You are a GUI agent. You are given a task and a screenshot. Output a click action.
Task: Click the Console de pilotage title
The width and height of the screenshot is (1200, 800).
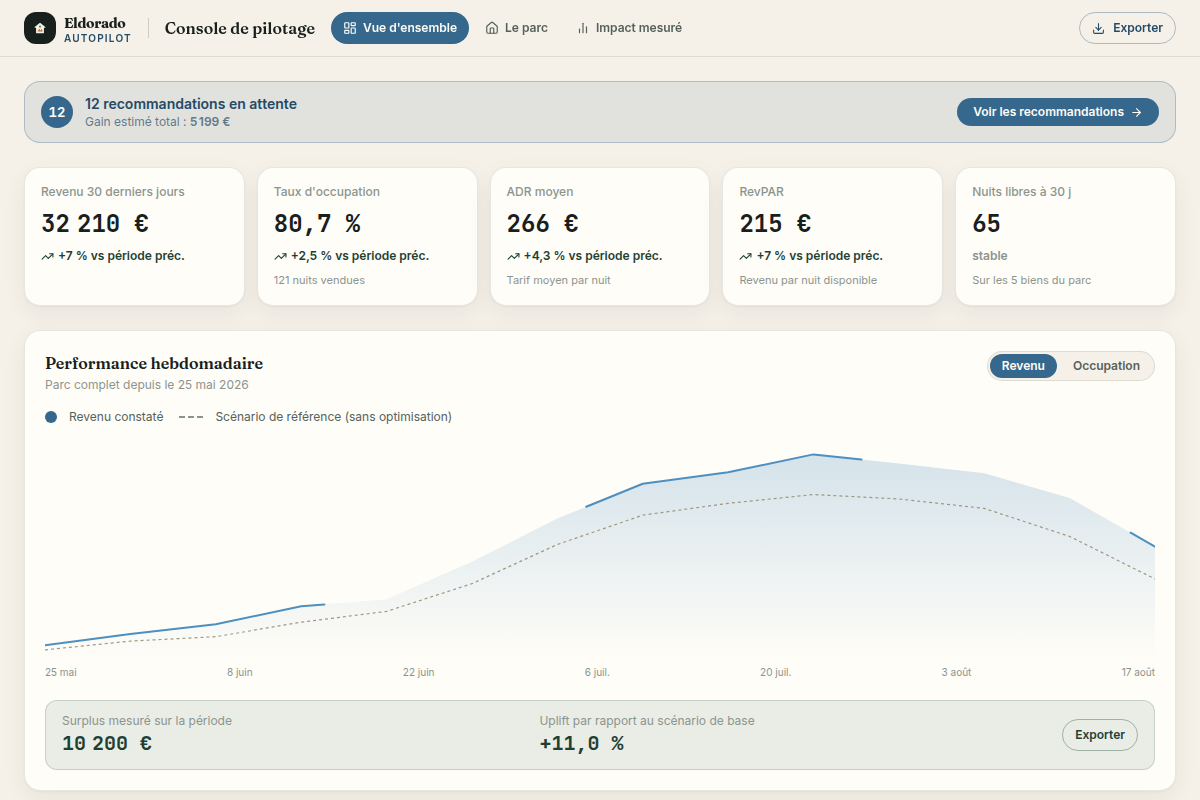(x=240, y=28)
